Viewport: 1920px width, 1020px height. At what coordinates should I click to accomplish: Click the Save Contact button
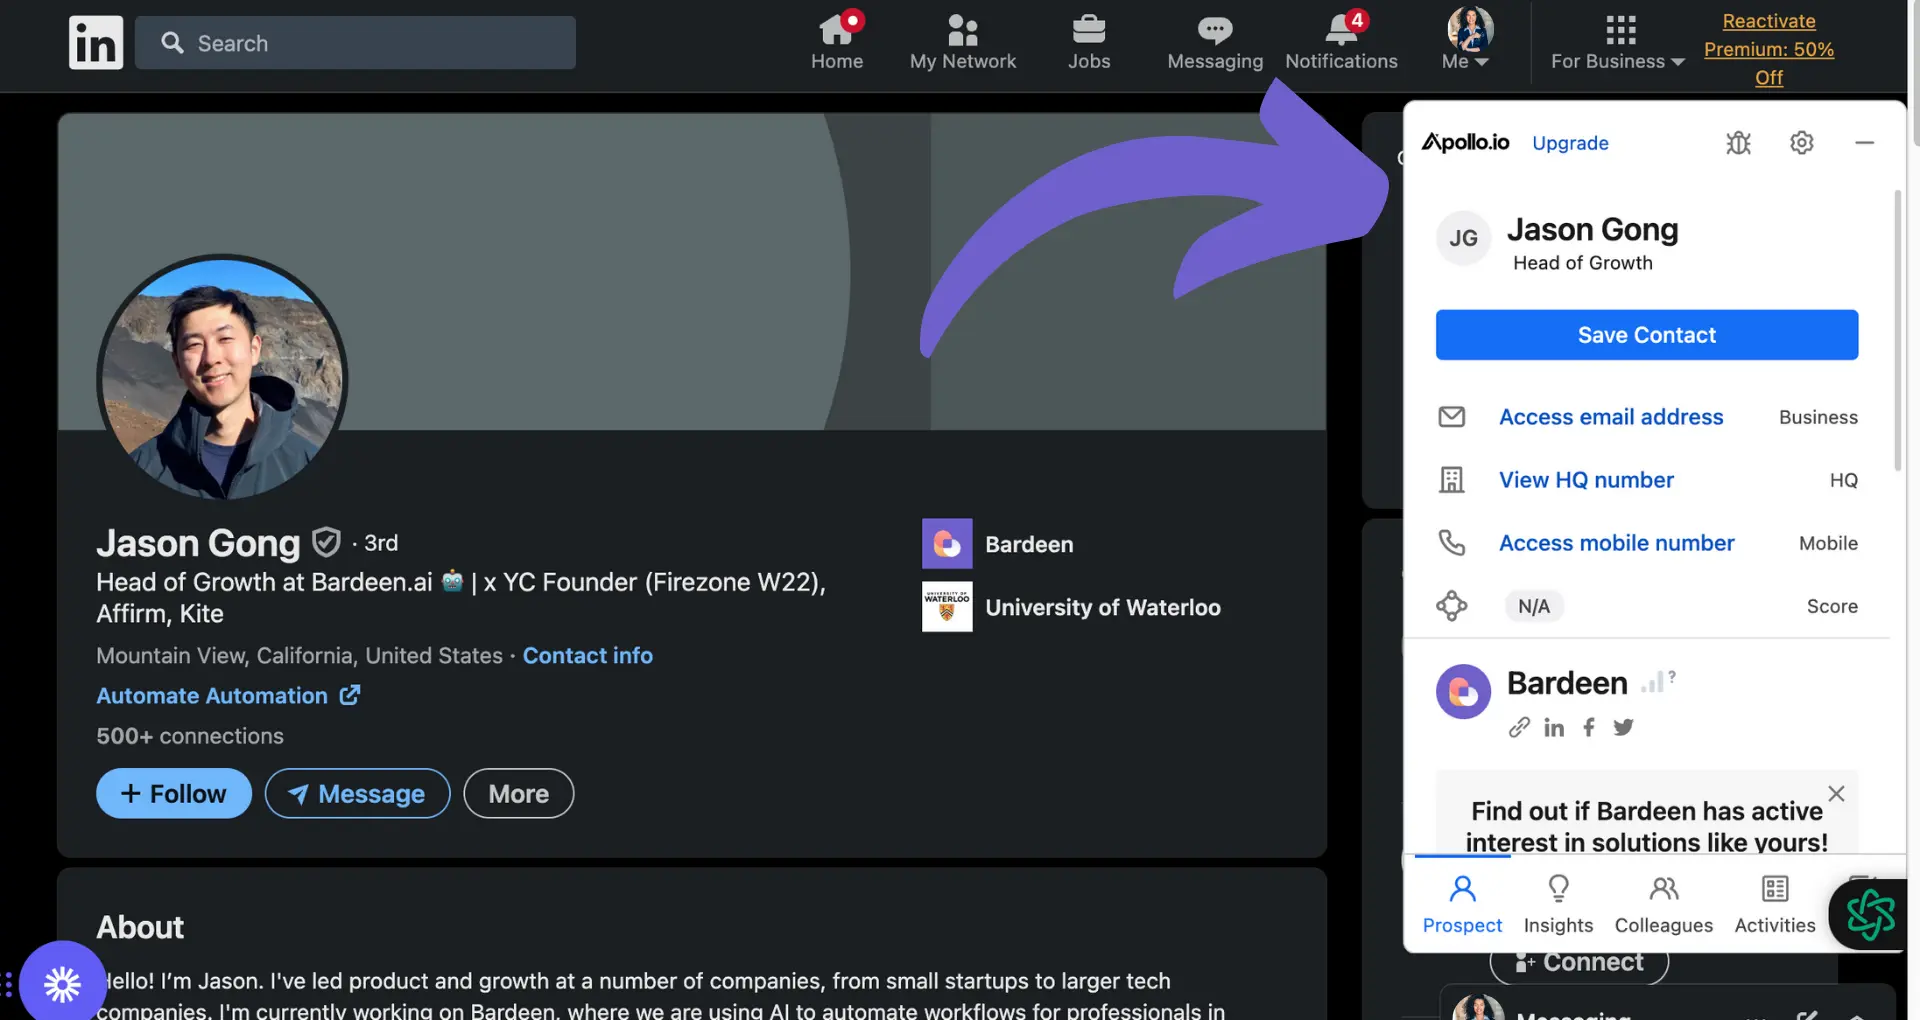tap(1646, 335)
